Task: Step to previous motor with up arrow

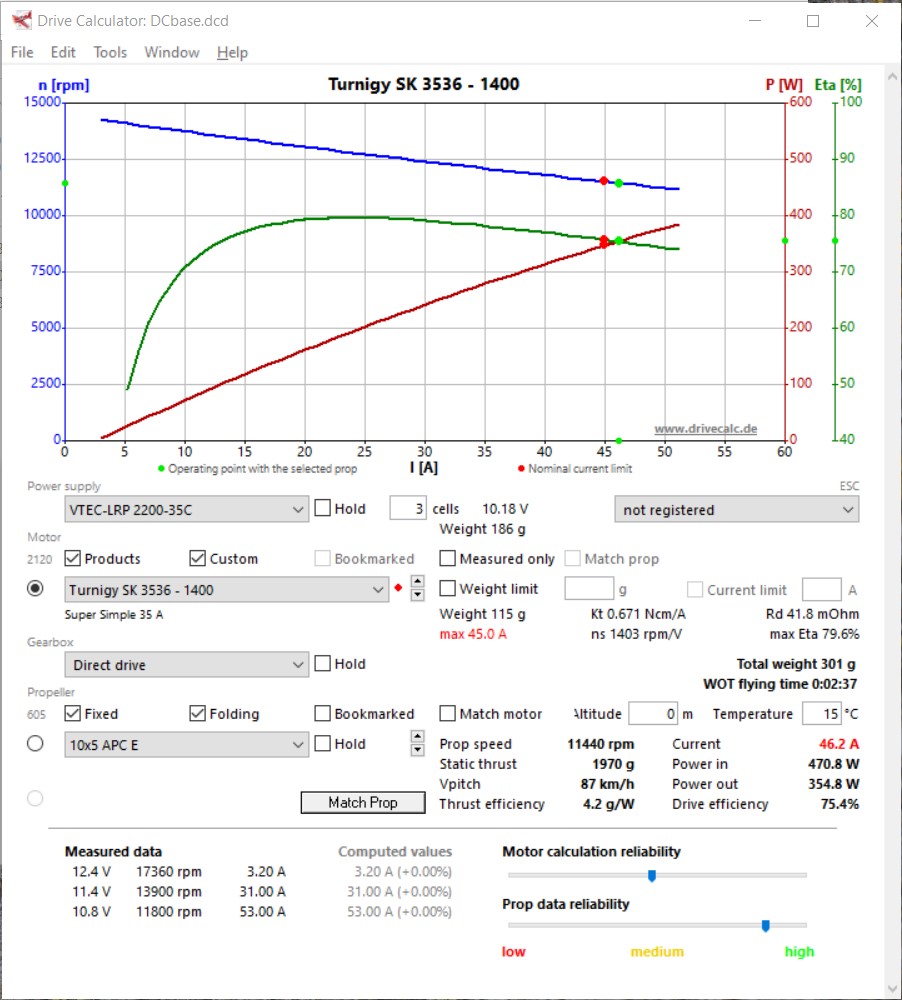Action: pos(418,582)
